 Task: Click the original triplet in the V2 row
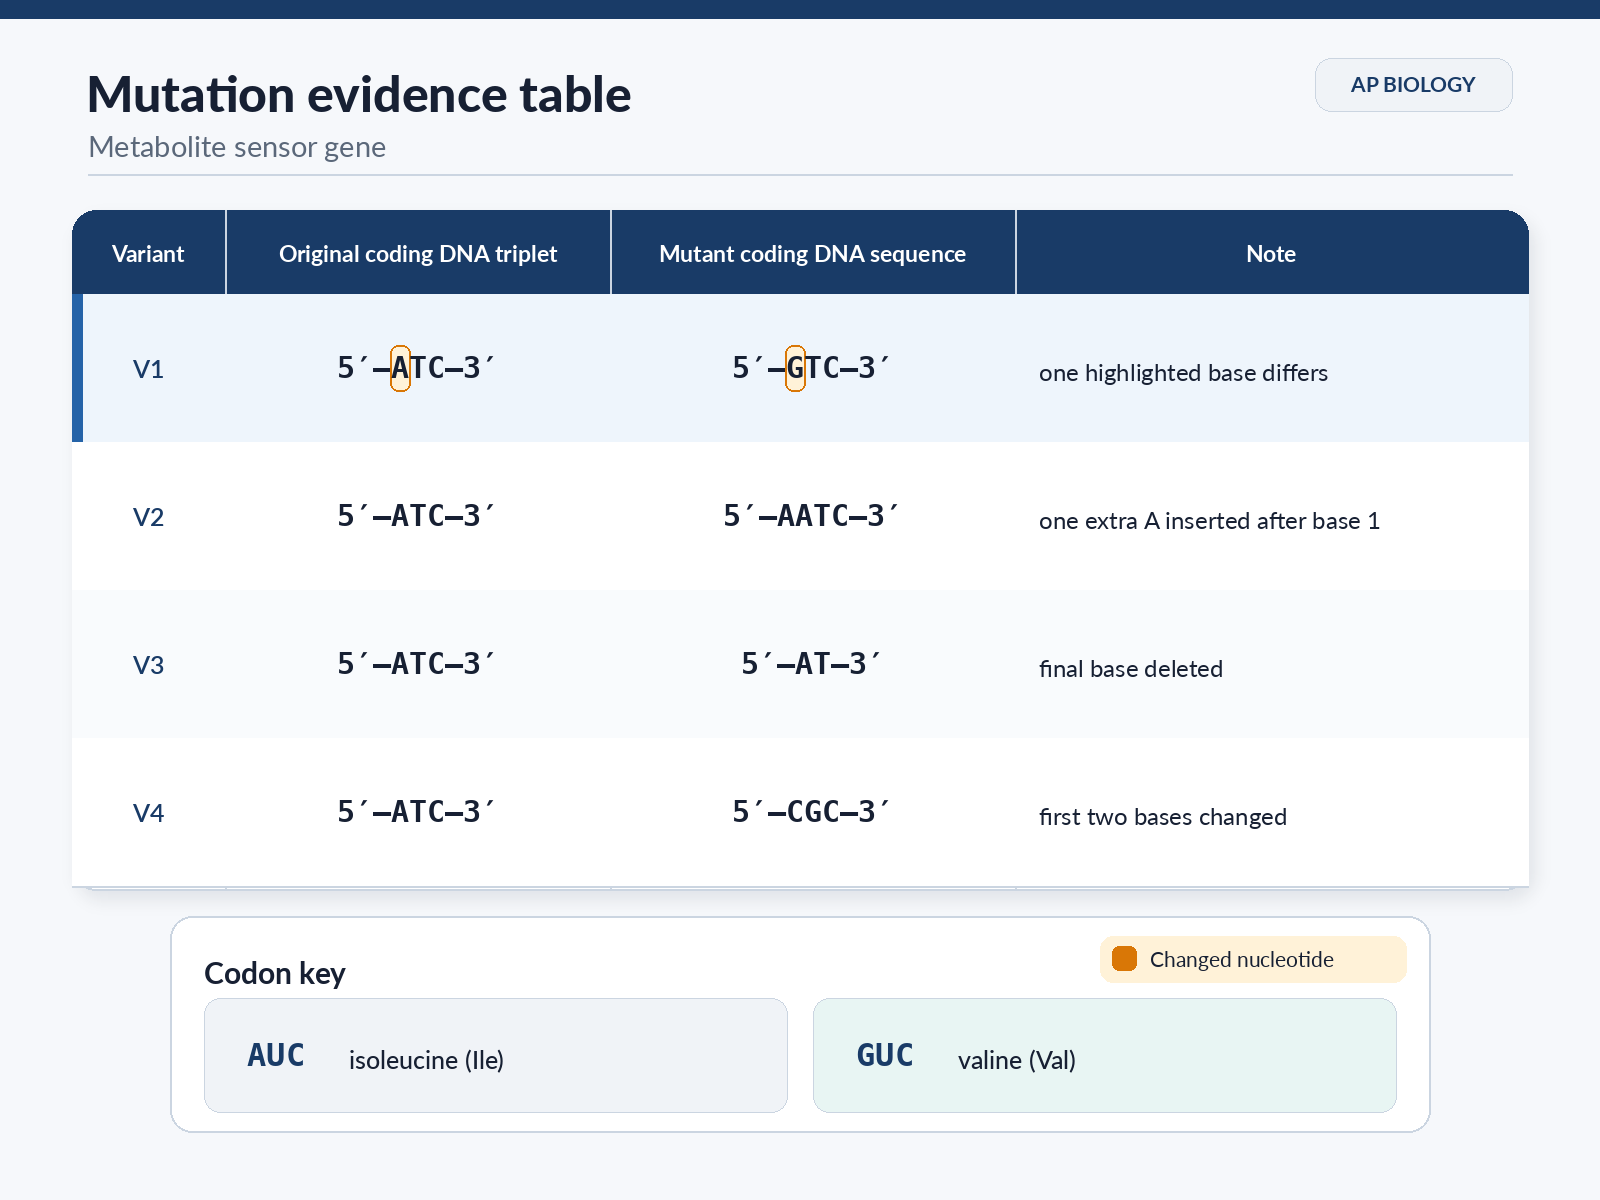click(x=416, y=516)
